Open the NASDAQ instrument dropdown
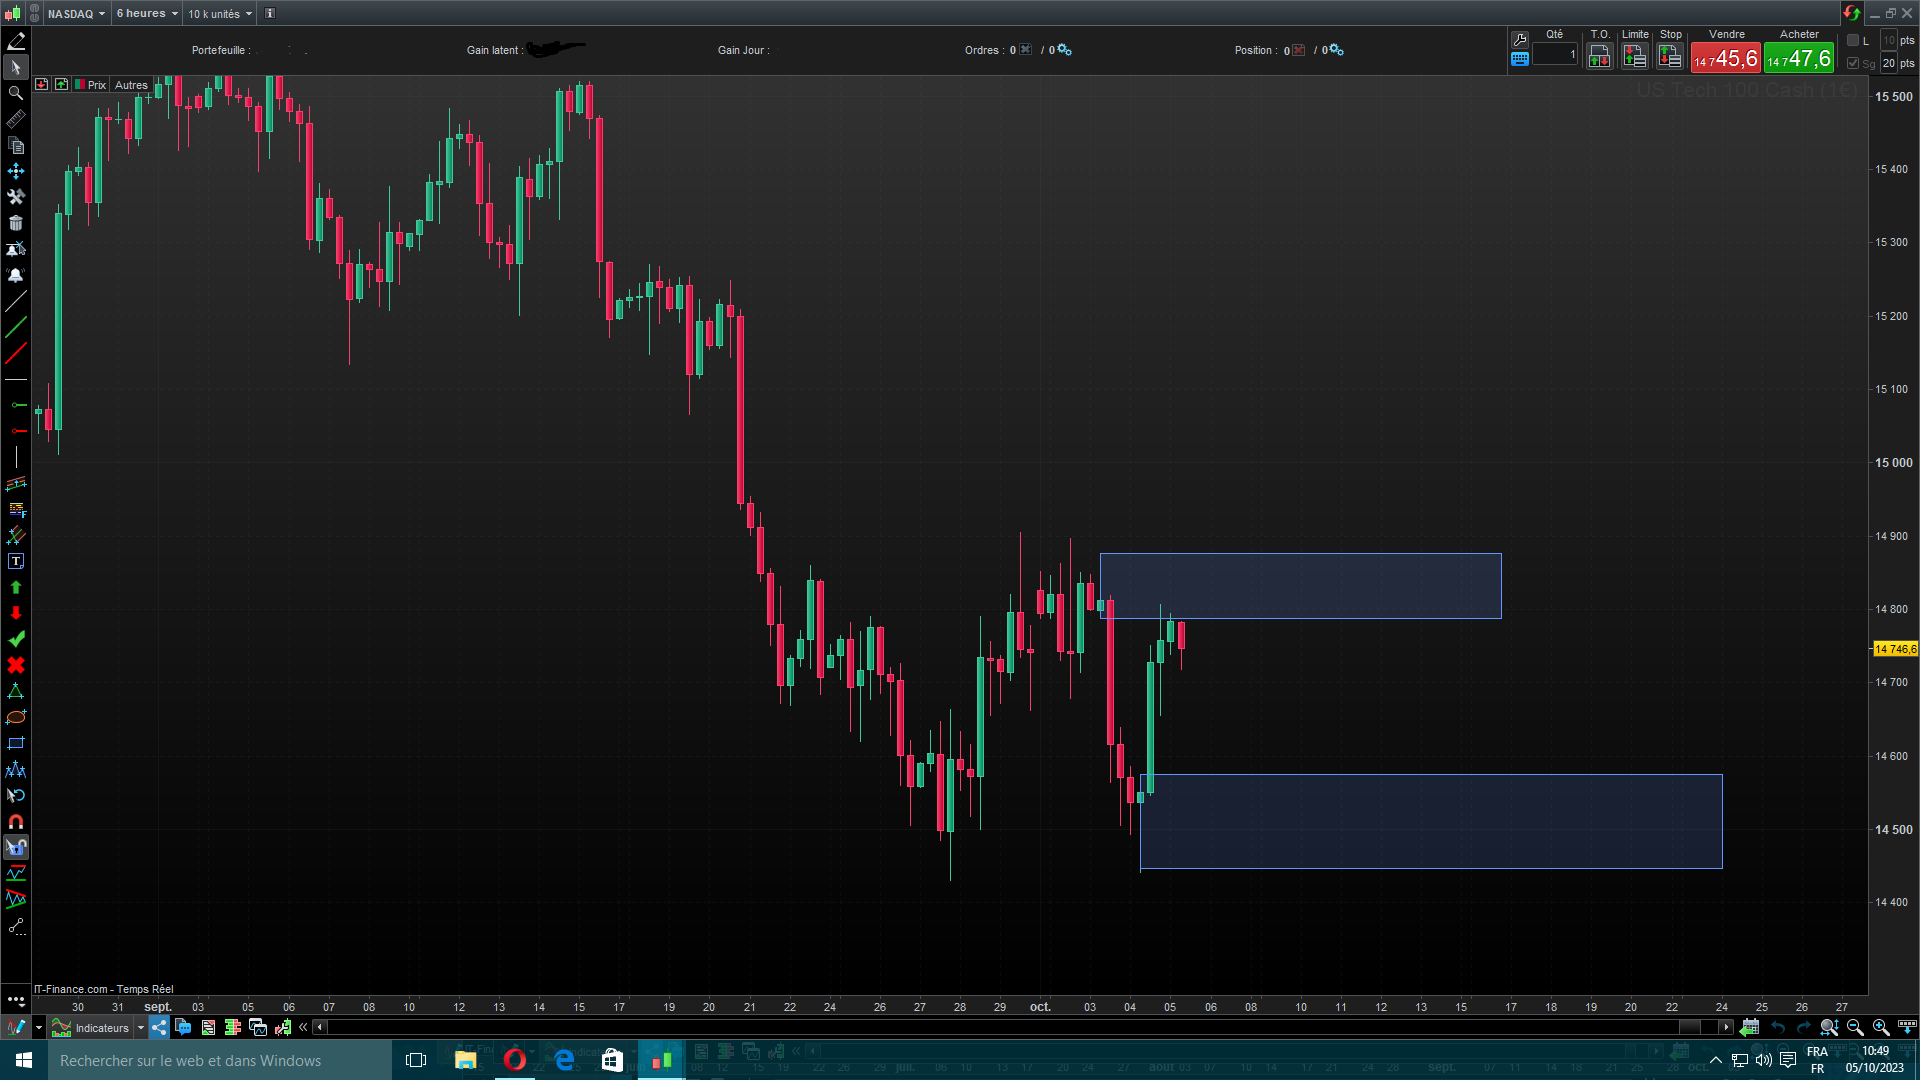 pyautogui.click(x=76, y=14)
